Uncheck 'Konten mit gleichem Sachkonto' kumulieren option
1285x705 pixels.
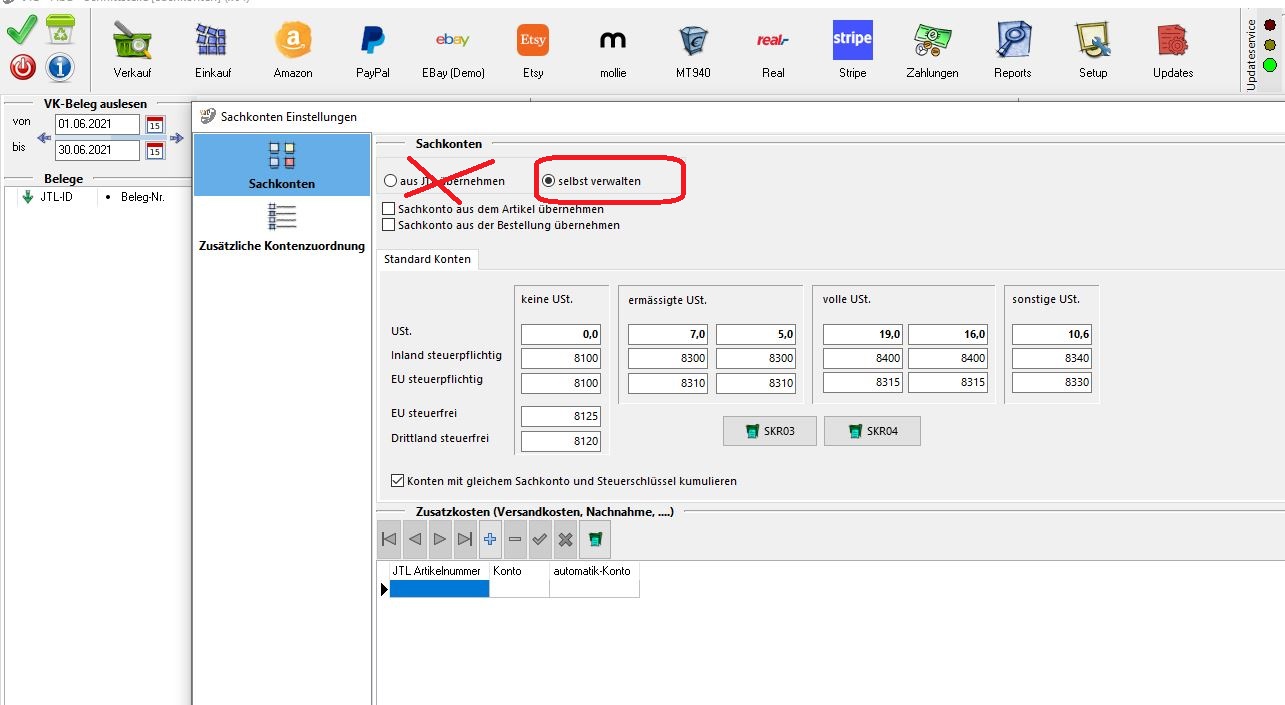tap(398, 481)
